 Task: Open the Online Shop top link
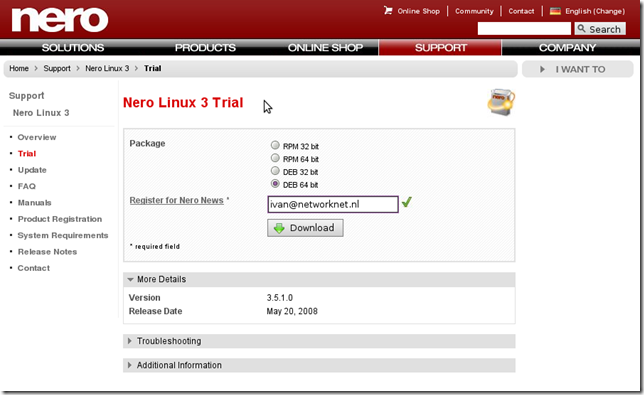click(418, 11)
